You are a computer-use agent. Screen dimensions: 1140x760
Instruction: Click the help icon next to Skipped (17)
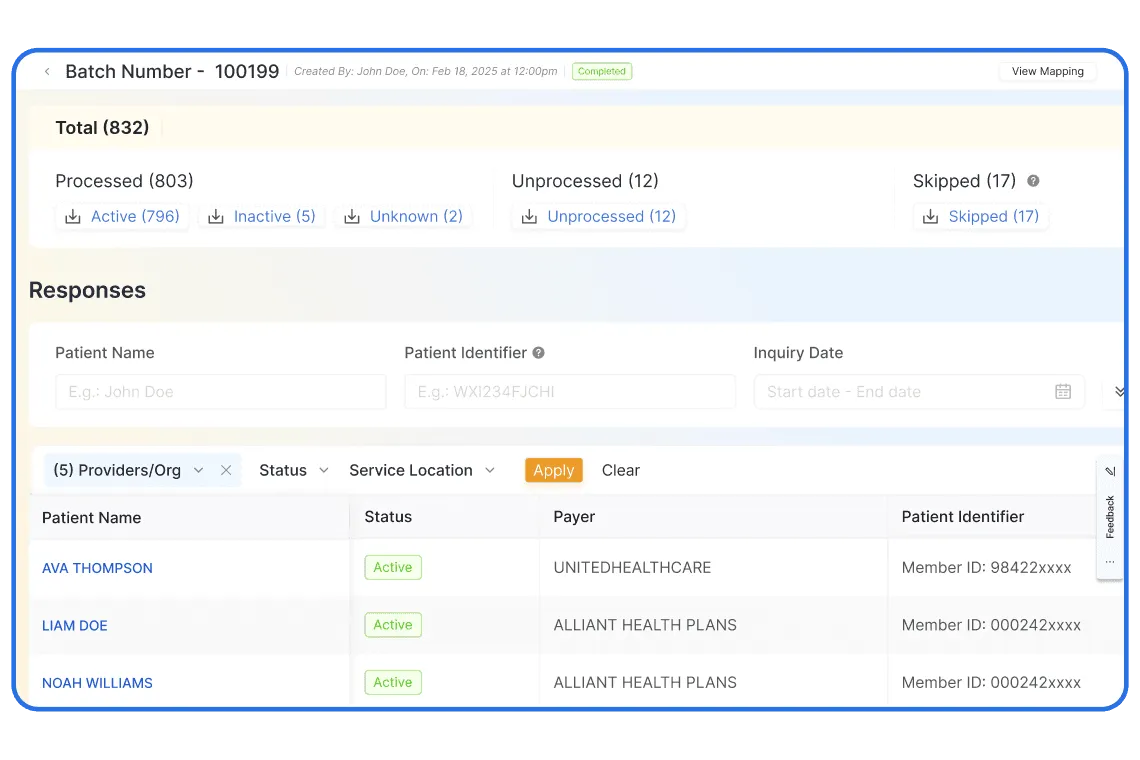point(1033,181)
